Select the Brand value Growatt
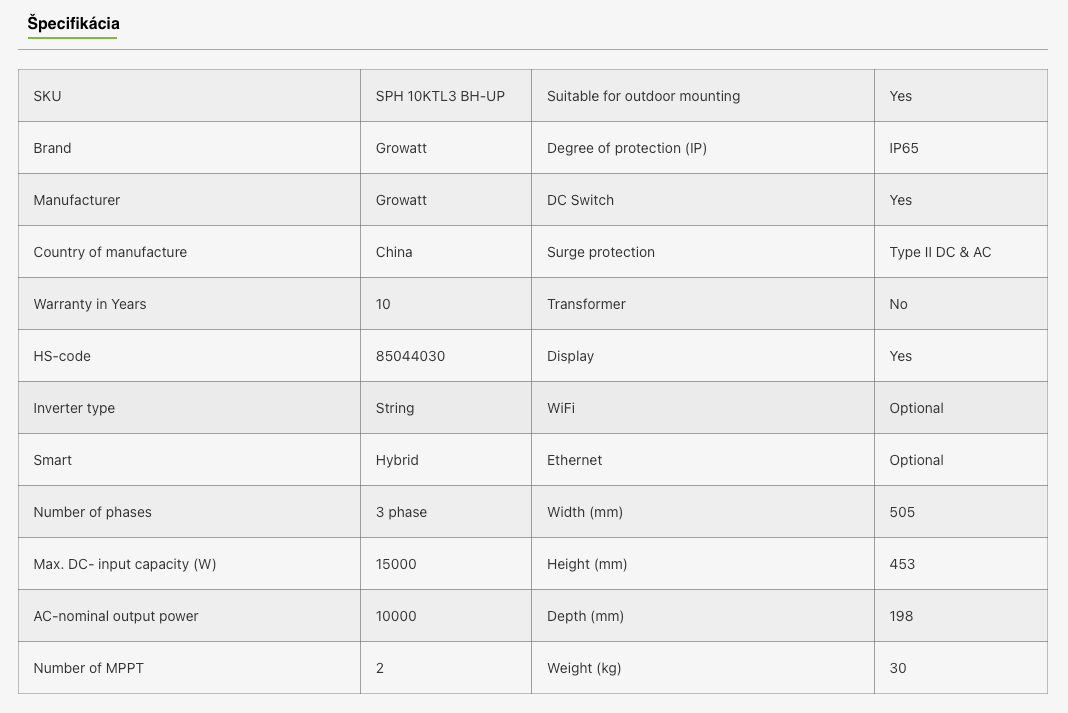 [401, 148]
